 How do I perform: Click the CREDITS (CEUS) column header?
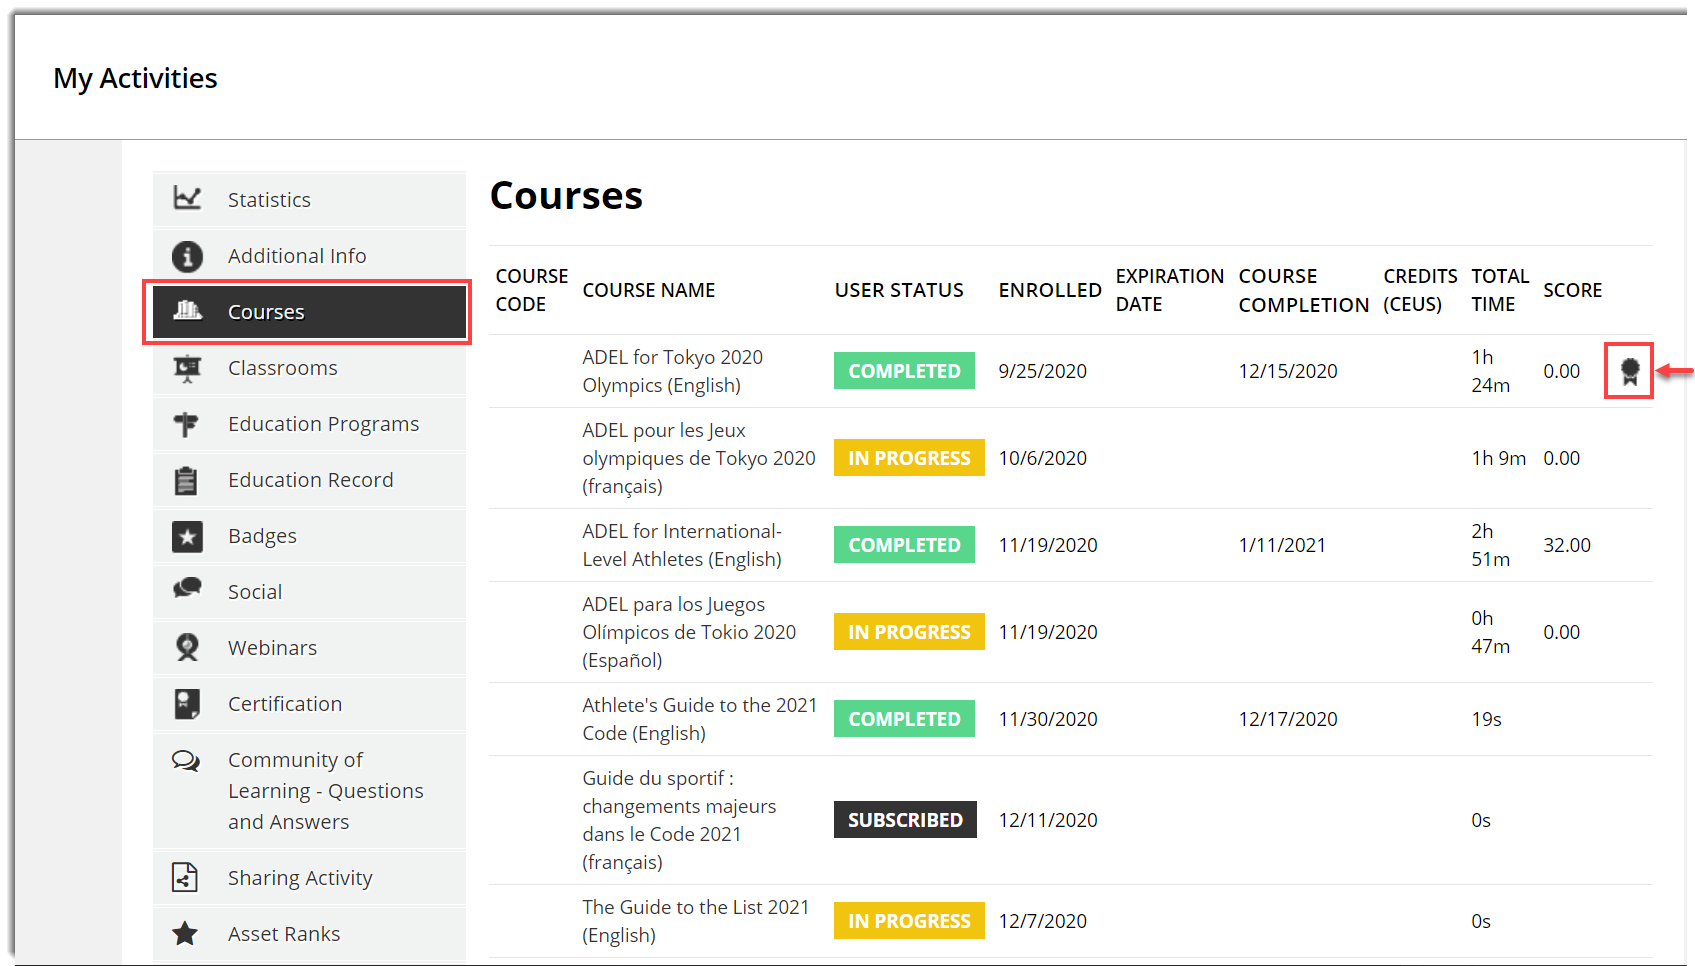1420,290
